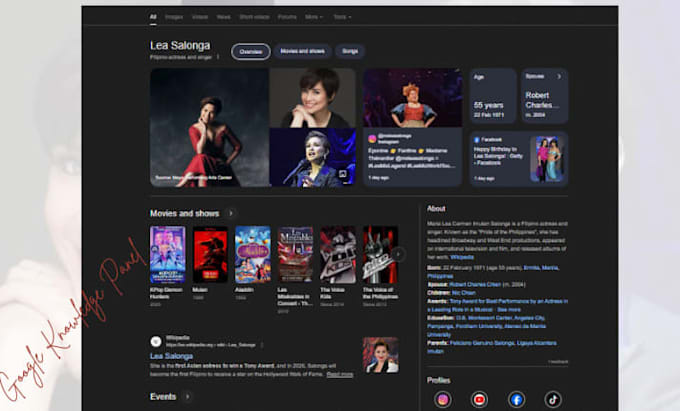The height and width of the screenshot is (411, 680).
Task: Switch to the Short videos tab
Action: click(254, 17)
